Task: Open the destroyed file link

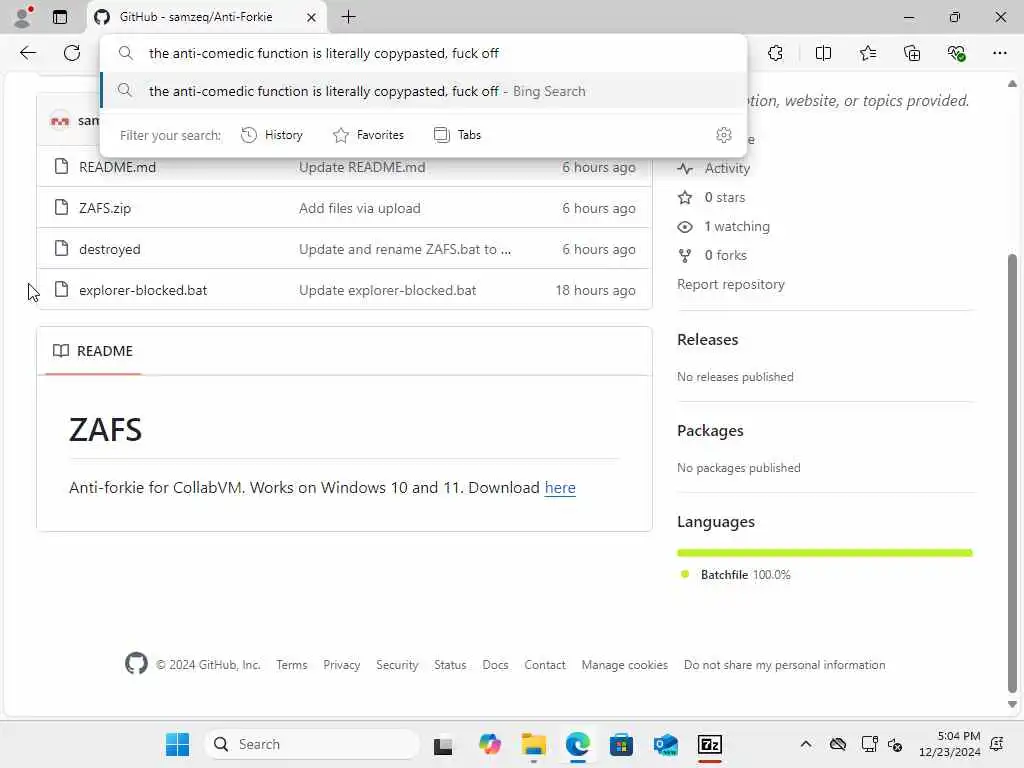Action: [110, 249]
